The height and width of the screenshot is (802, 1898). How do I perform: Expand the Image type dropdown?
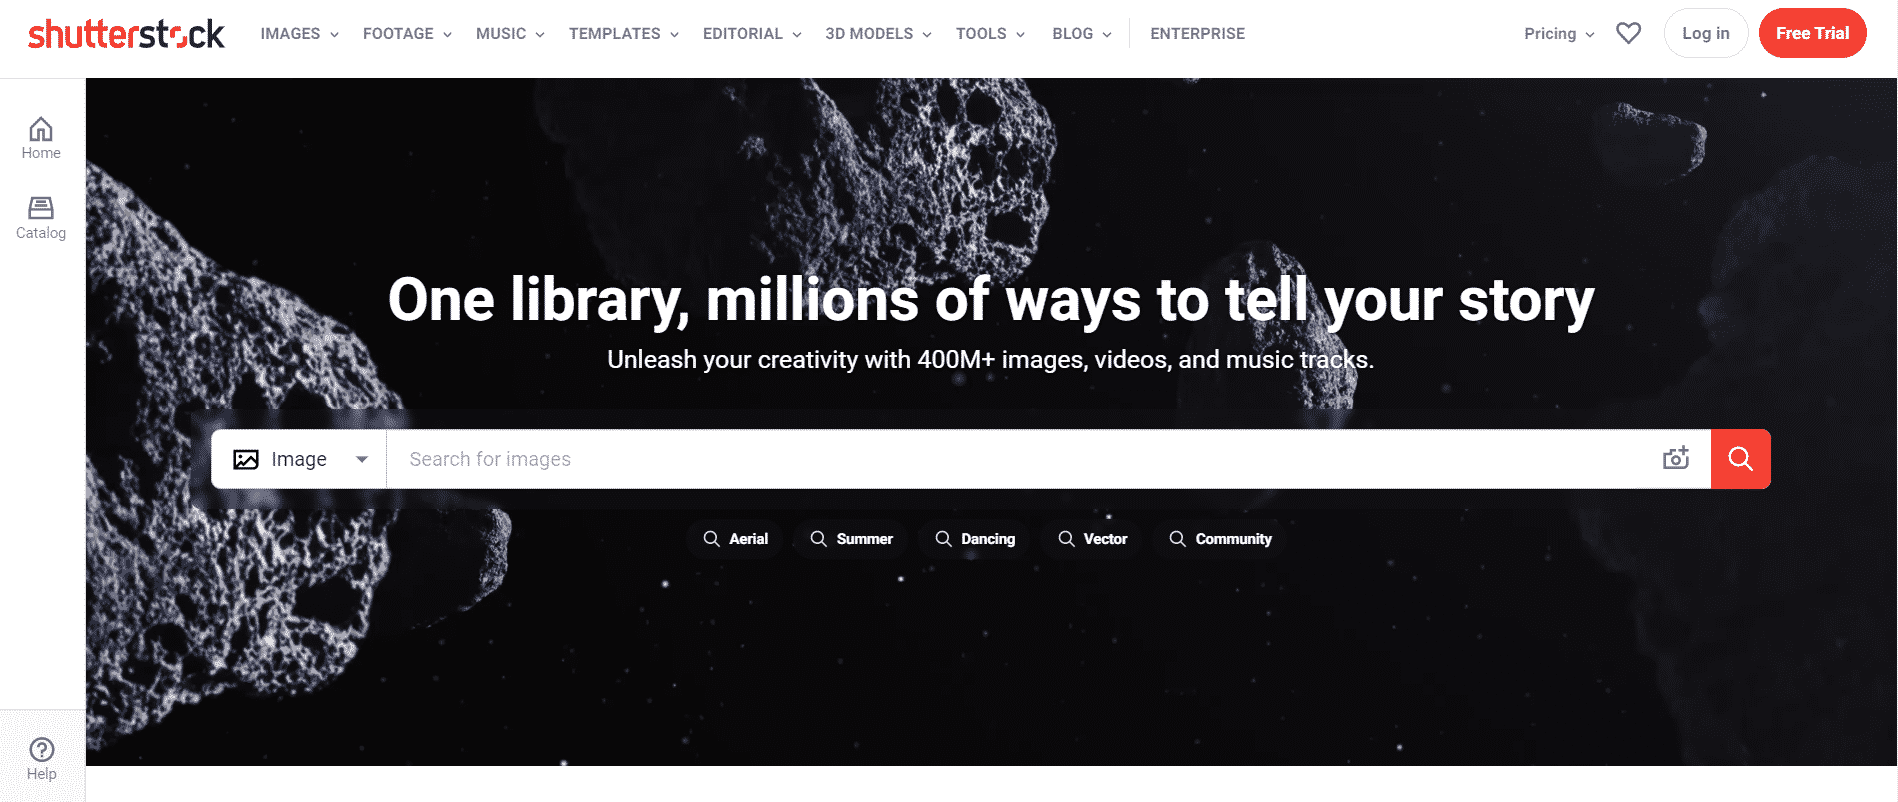click(x=300, y=459)
